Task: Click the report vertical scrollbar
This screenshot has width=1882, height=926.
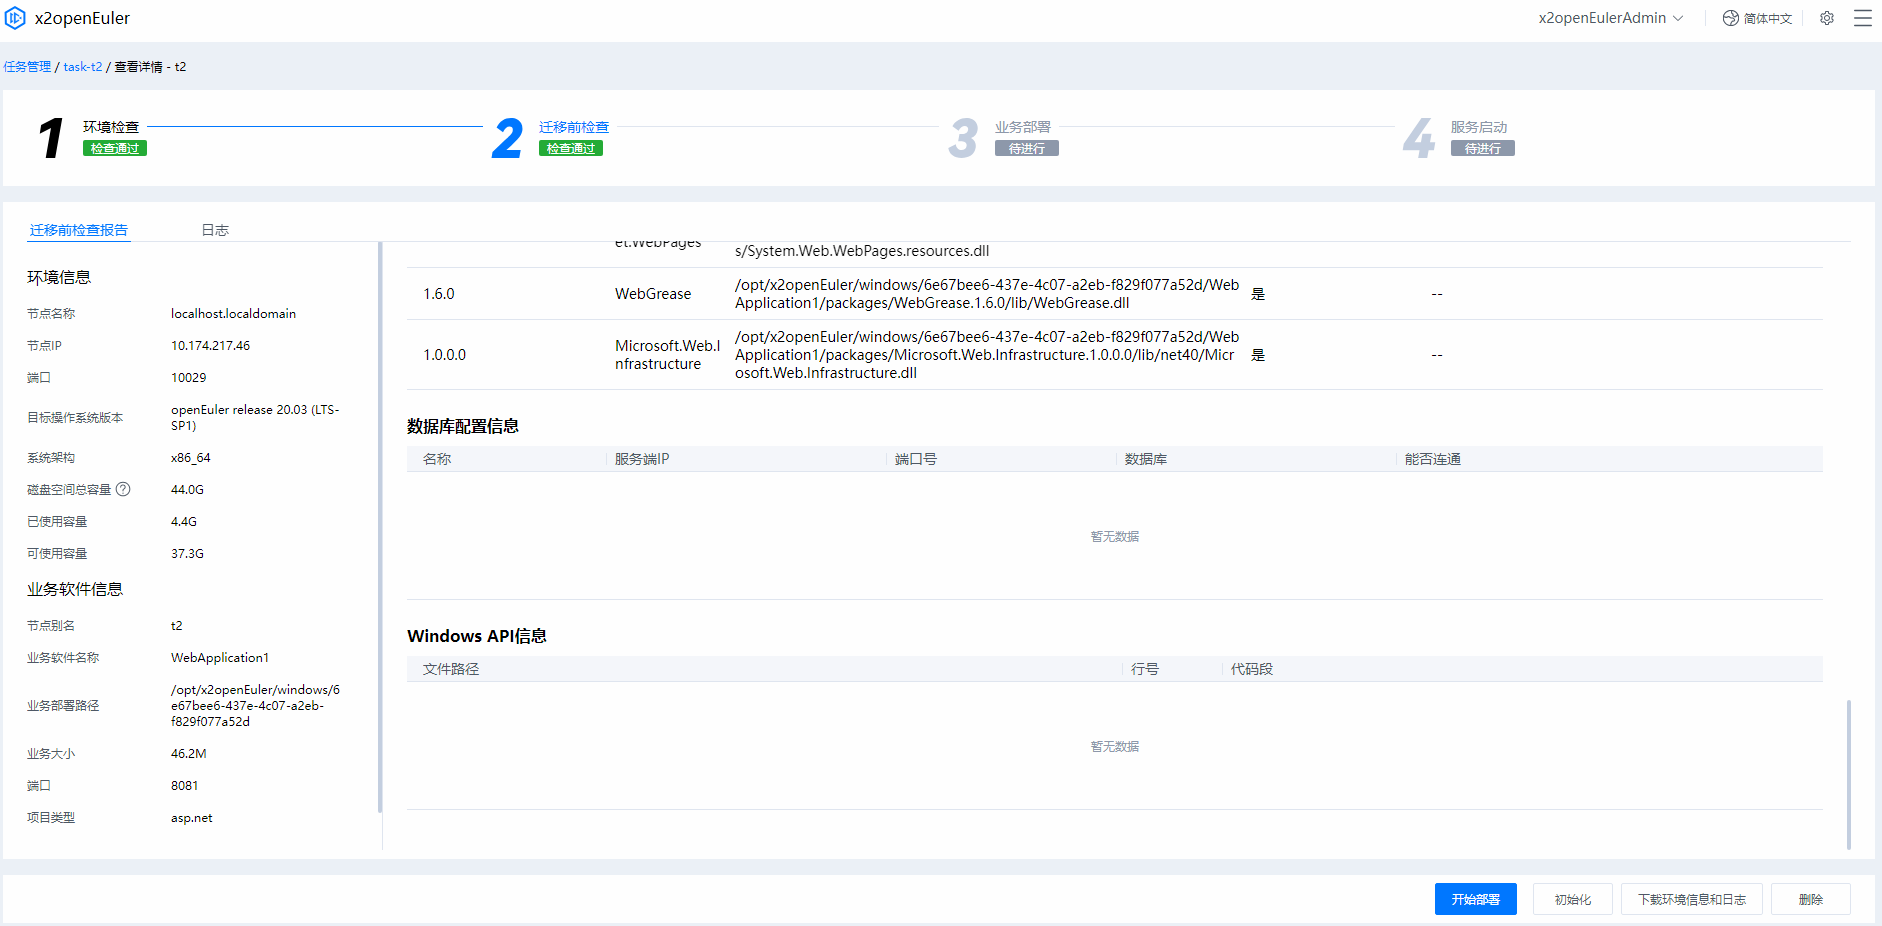Action: 1848,773
